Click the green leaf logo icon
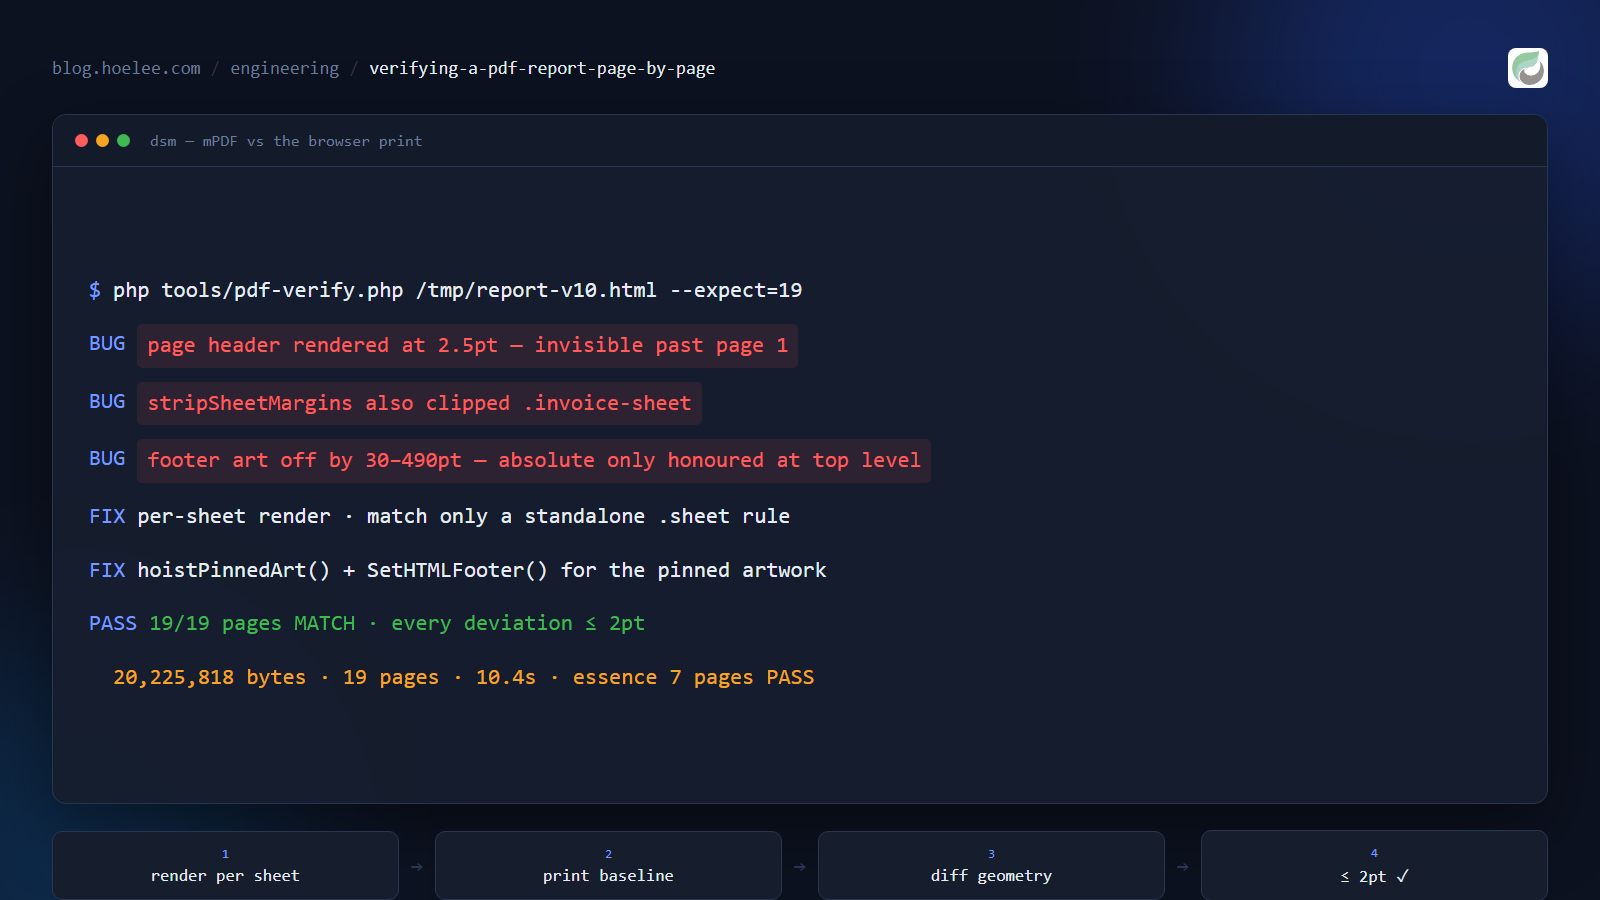 (x=1527, y=68)
